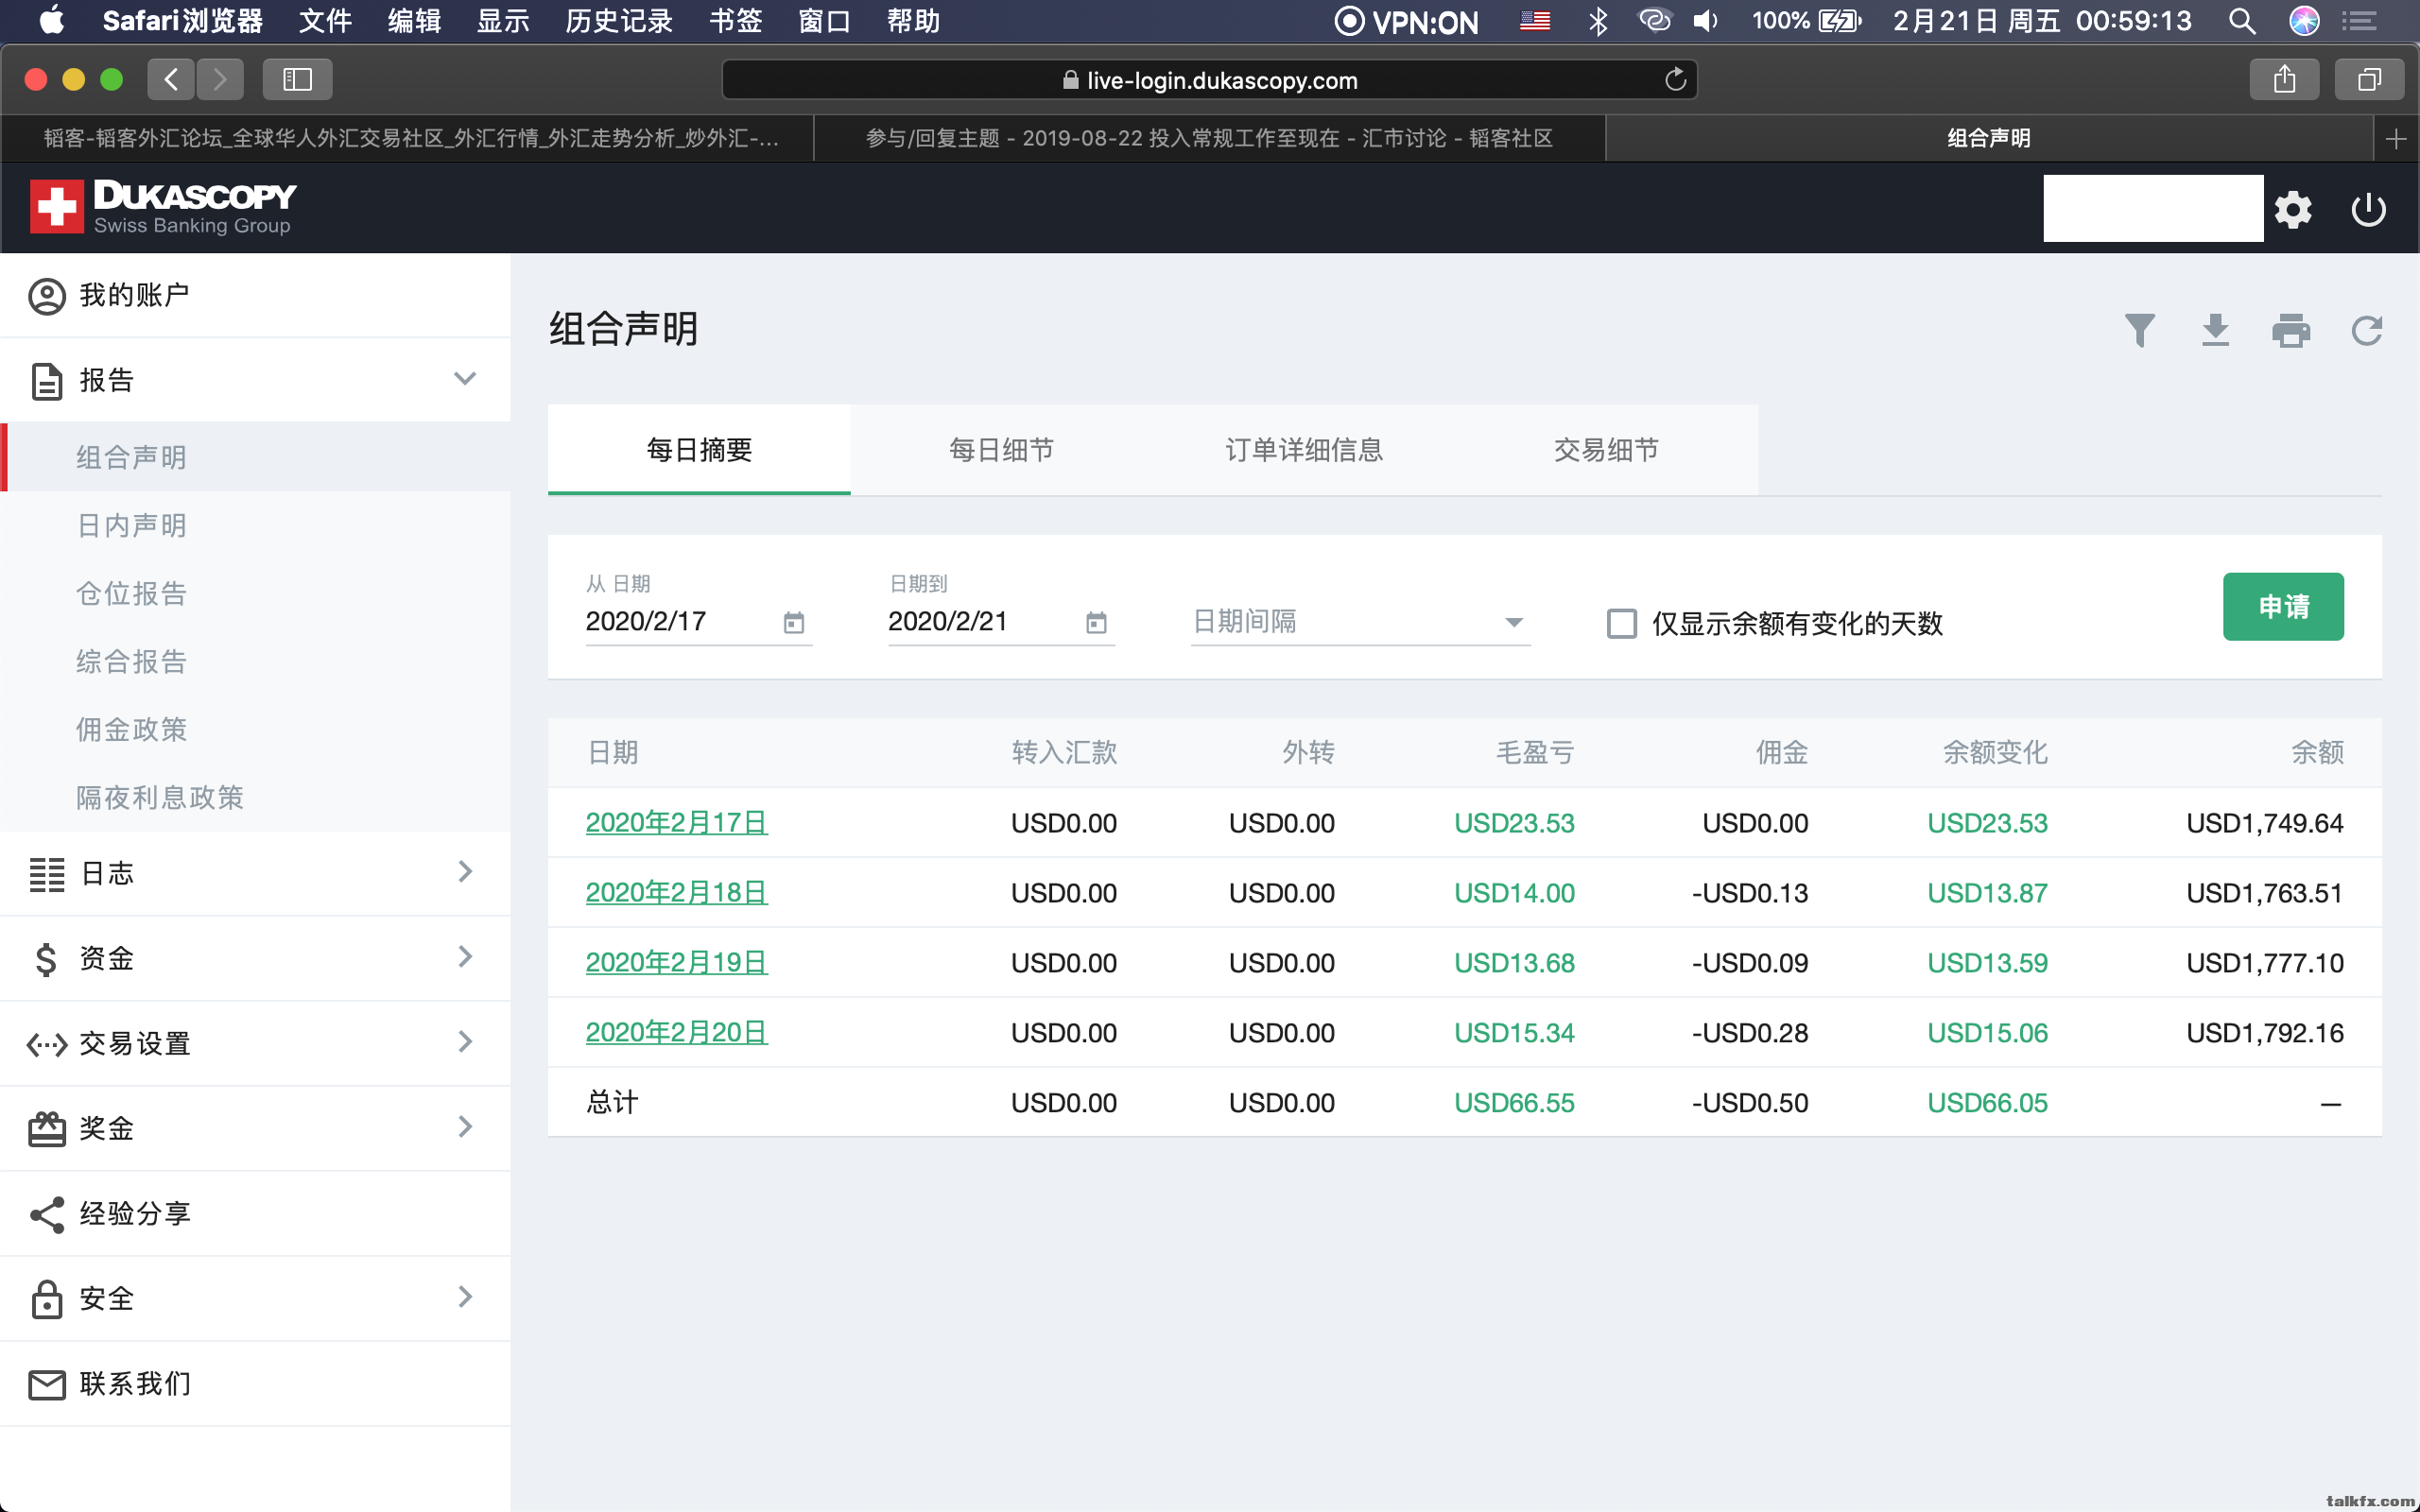
Task: Open calendar picker for 日期到 field
Action: click(1096, 623)
